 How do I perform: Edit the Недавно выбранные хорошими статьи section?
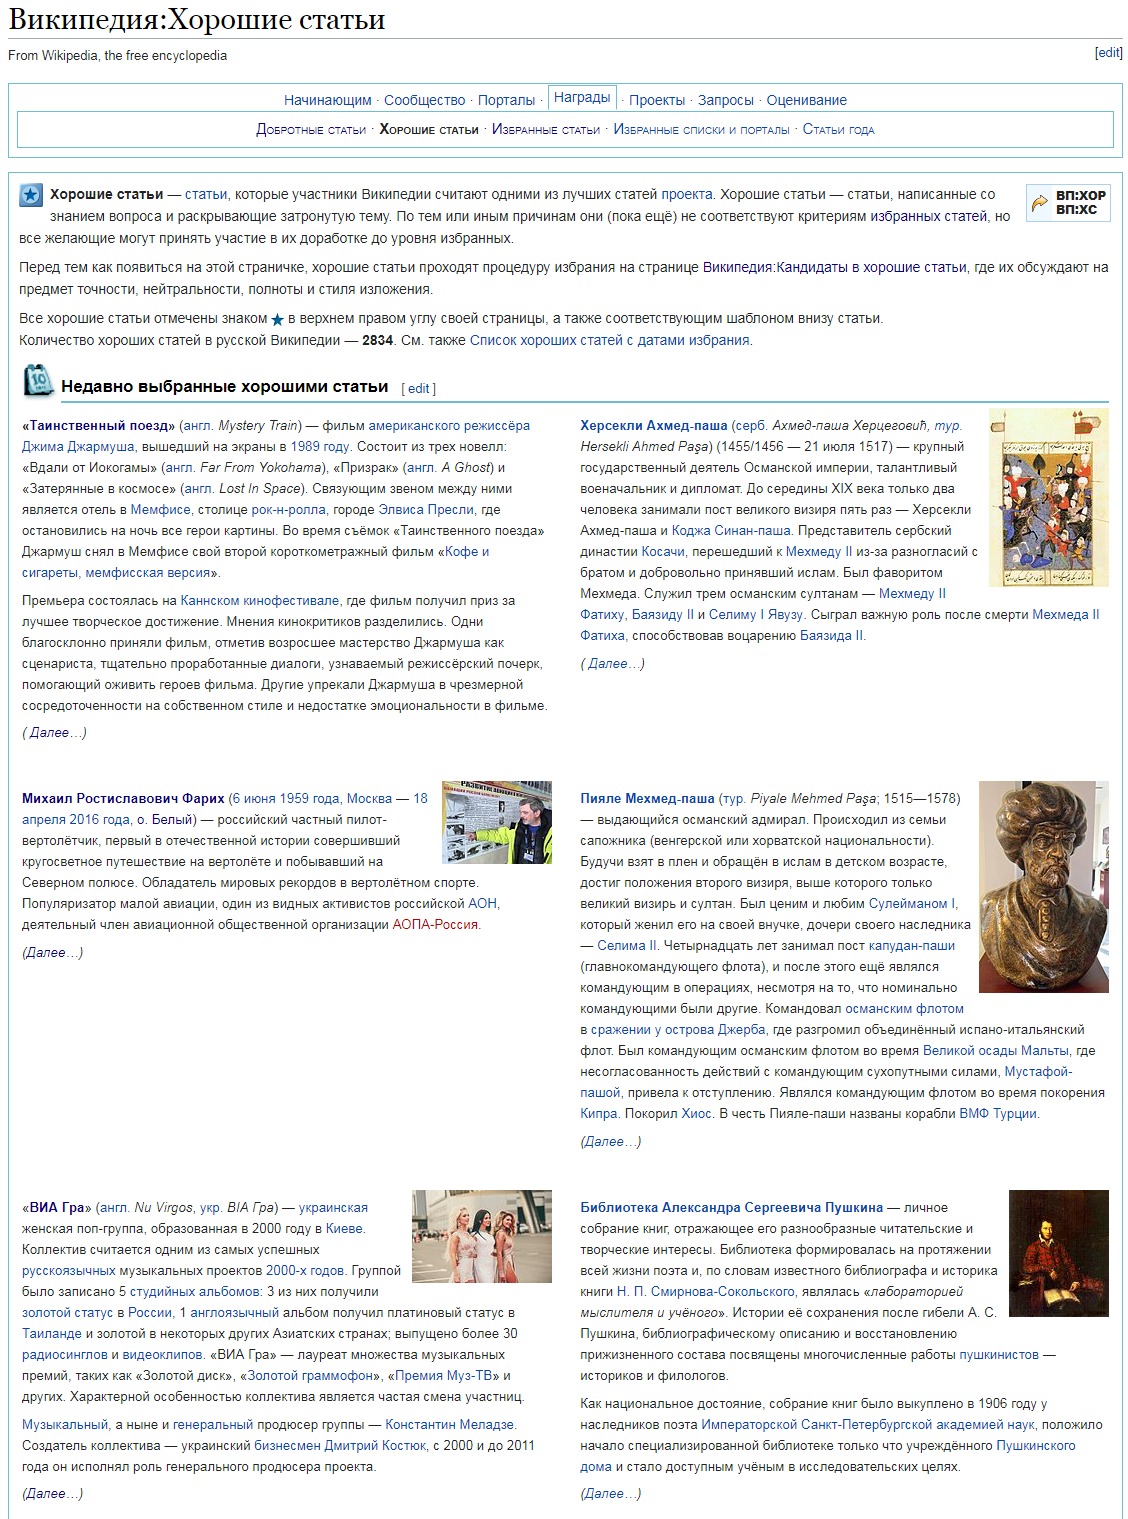click(418, 389)
